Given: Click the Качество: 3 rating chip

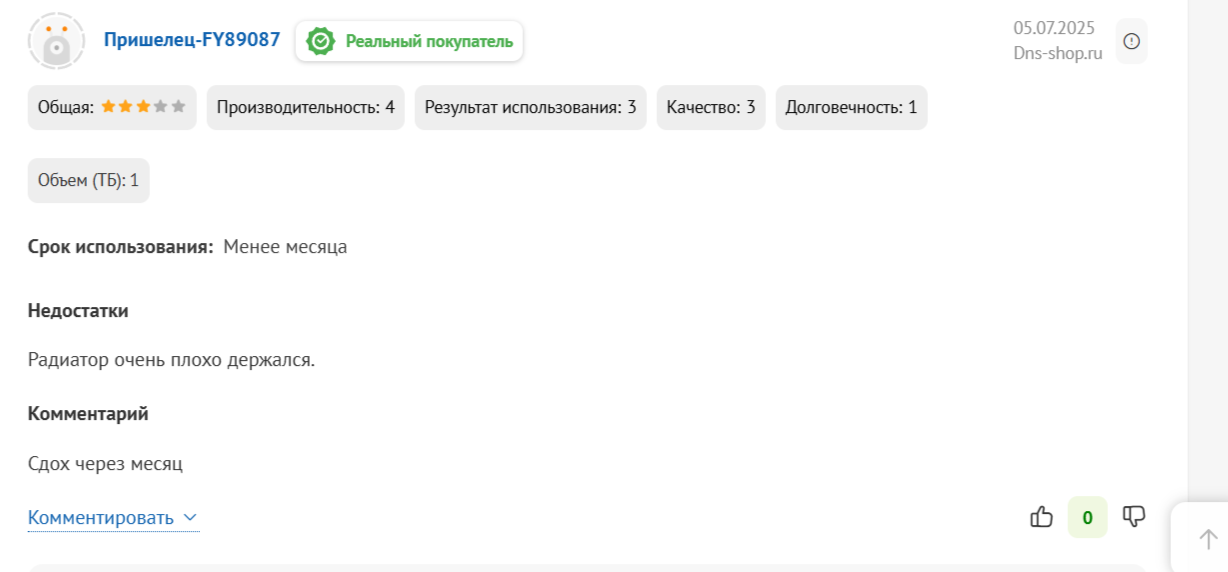Looking at the screenshot, I should click(711, 107).
